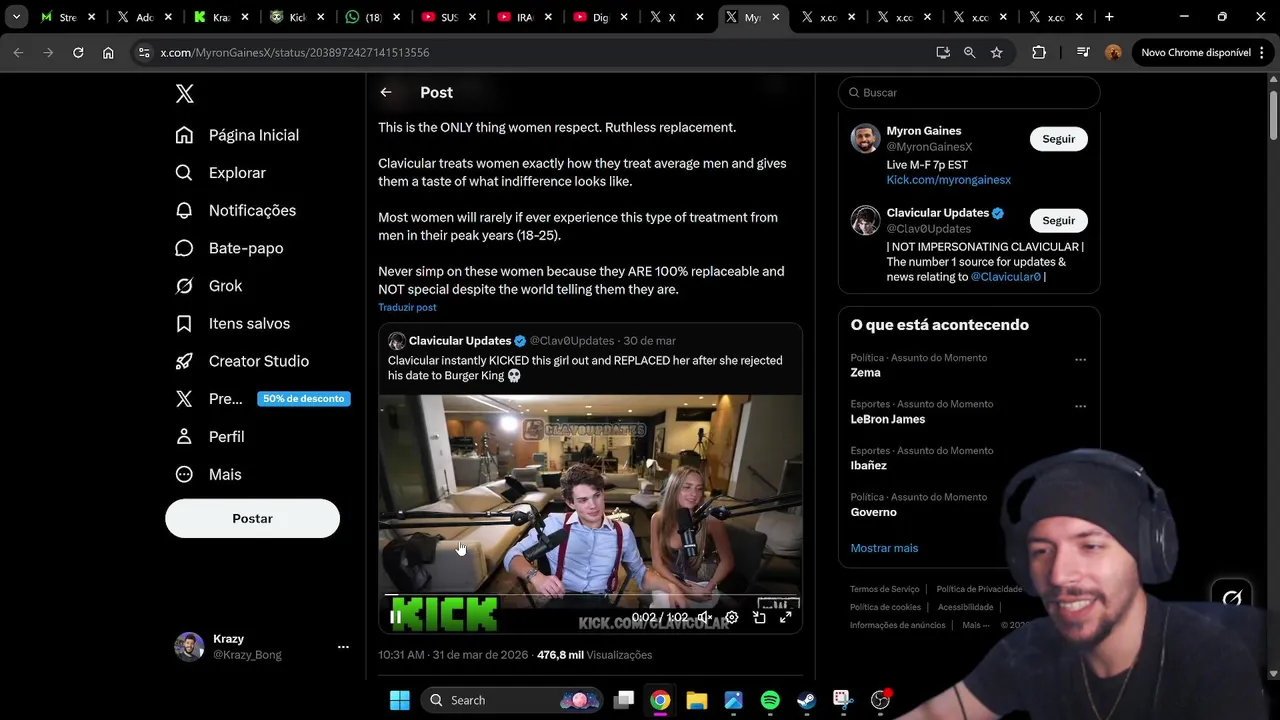
Task: Go back using the post header arrow
Action: click(386, 92)
